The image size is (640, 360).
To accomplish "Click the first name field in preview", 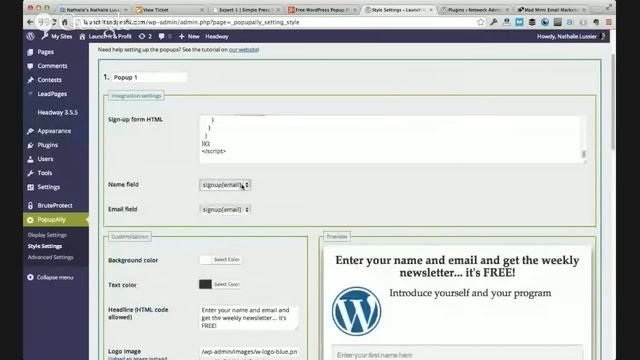I will [457, 355].
